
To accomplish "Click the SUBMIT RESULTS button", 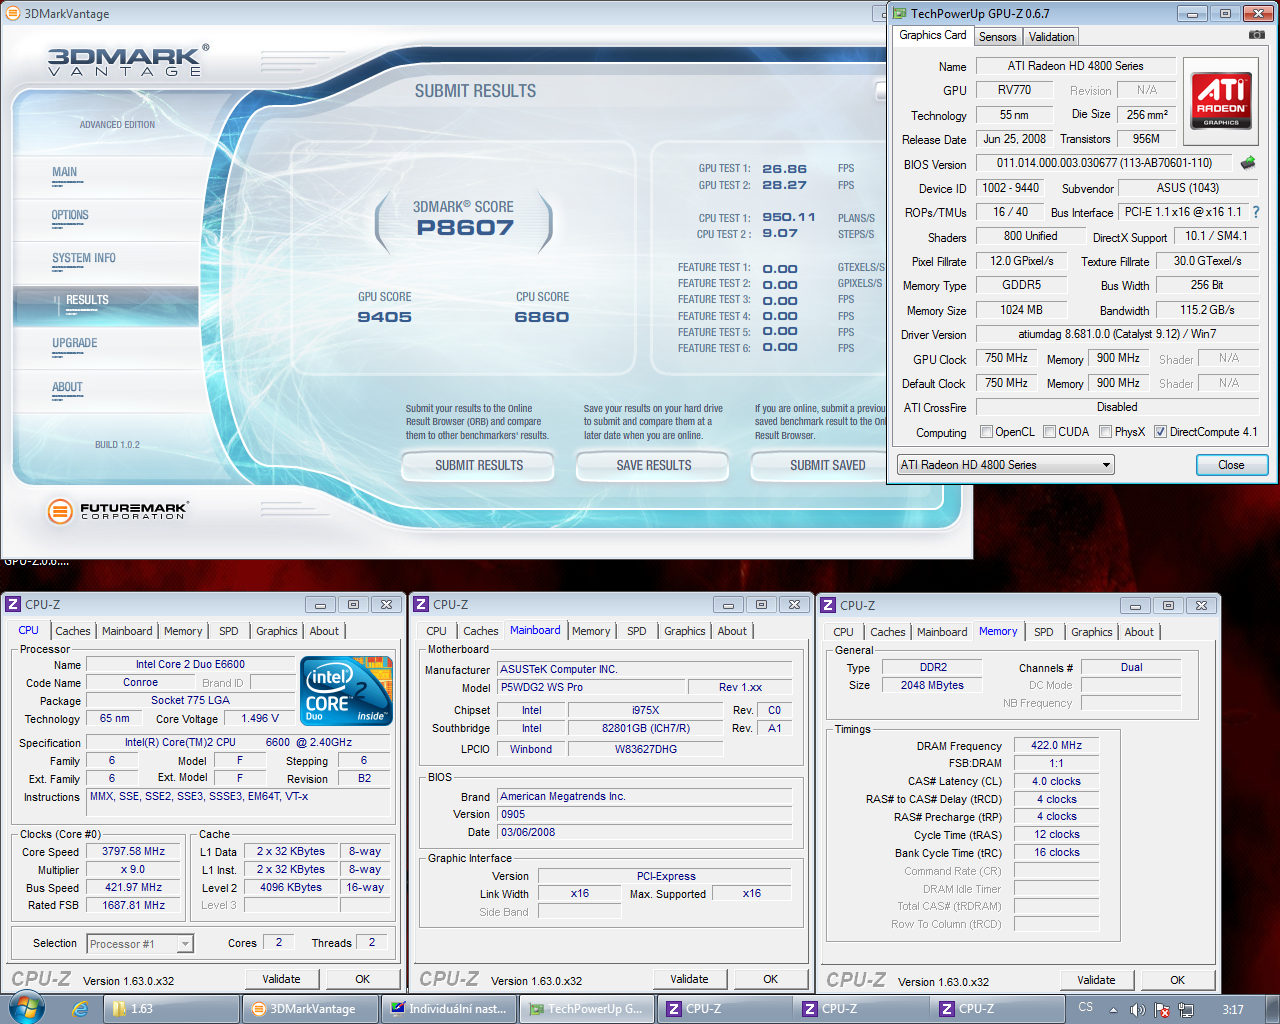I will click(479, 465).
